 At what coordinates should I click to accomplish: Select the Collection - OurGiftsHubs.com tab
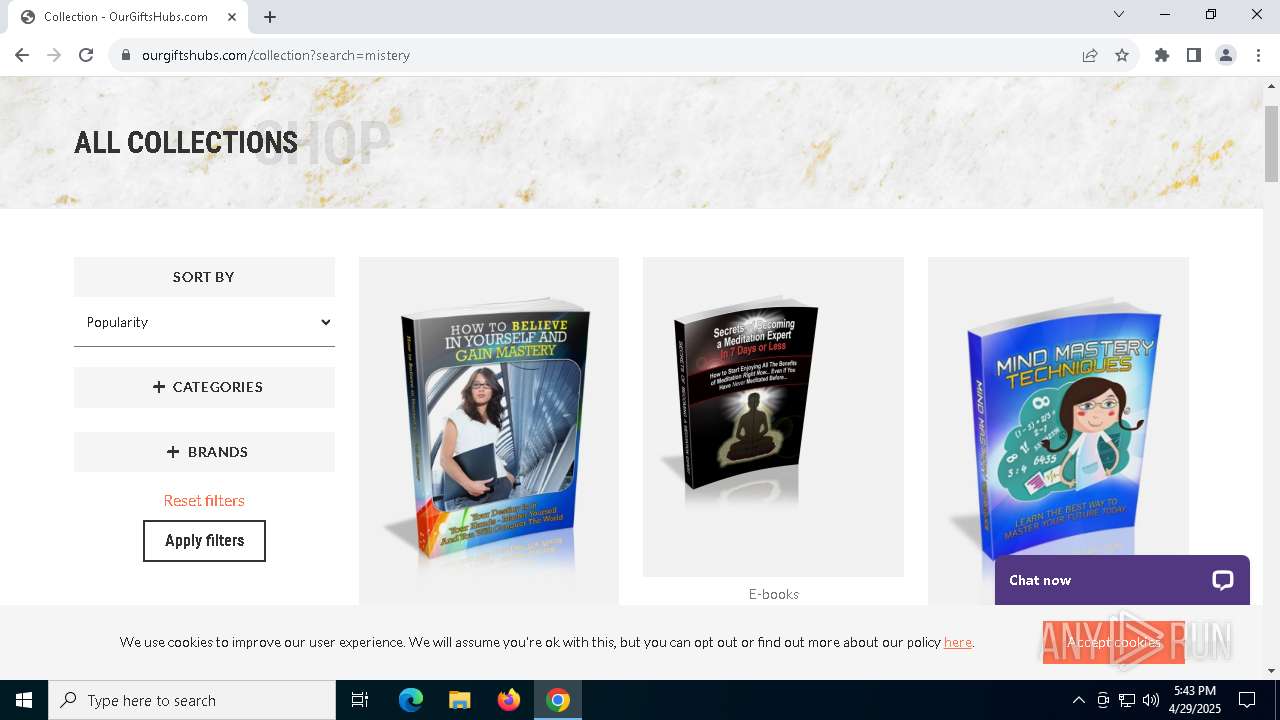click(x=128, y=17)
